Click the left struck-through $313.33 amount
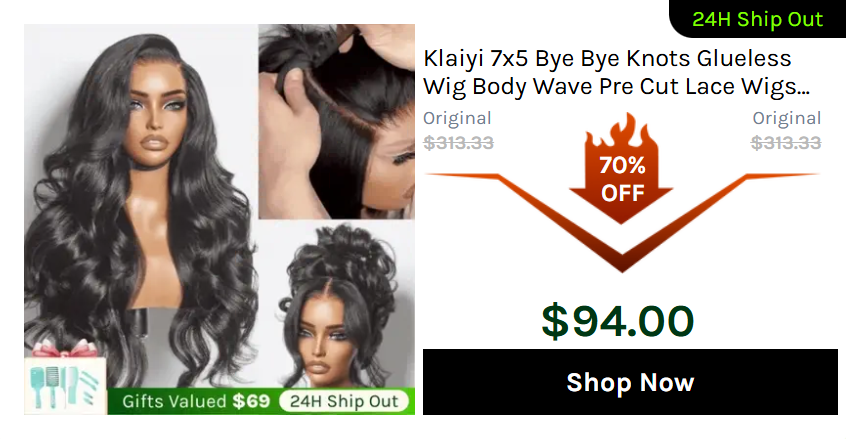Screen dimensions: 846x439 [x=458, y=143]
